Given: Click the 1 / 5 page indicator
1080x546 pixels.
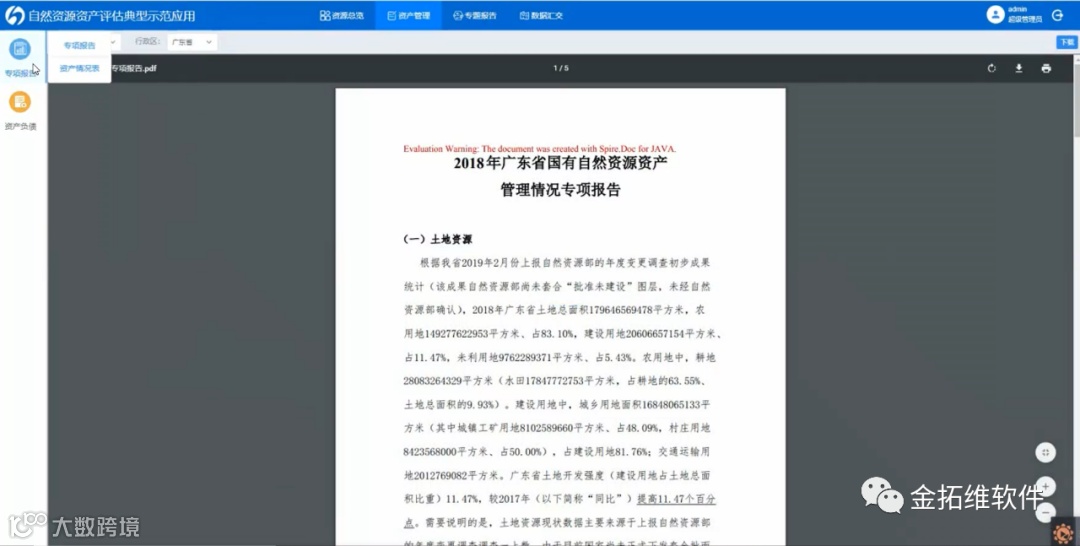Looking at the screenshot, I should tap(561, 68).
